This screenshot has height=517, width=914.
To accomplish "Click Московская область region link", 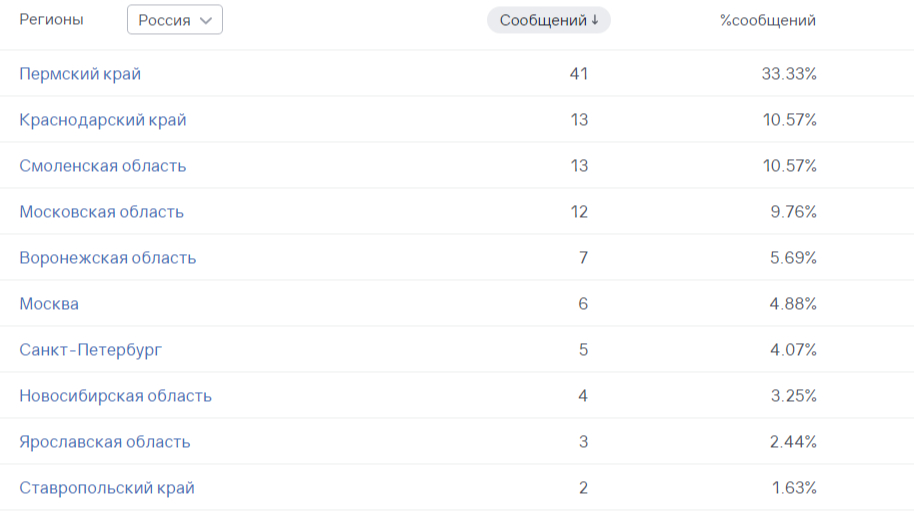I will pyautogui.click(x=102, y=212).
